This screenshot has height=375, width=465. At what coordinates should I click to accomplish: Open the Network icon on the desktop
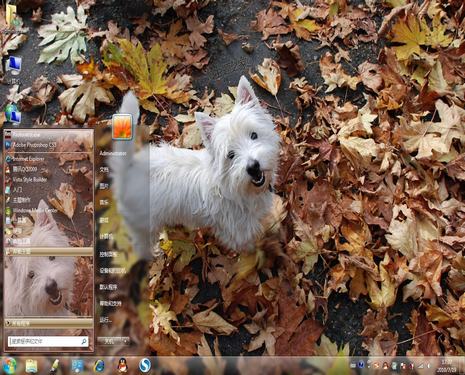point(13,114)
